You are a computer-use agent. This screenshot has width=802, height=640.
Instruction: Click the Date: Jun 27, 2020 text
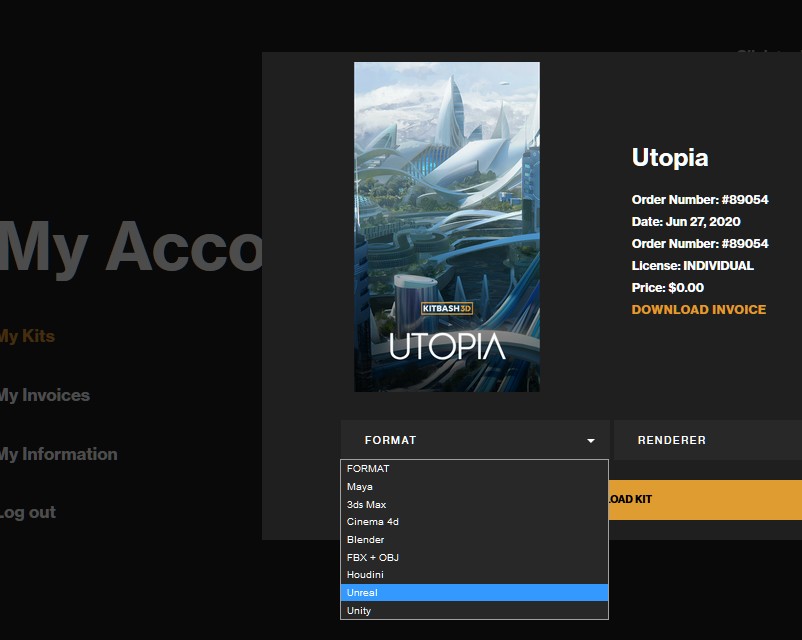tap(686, 222)
